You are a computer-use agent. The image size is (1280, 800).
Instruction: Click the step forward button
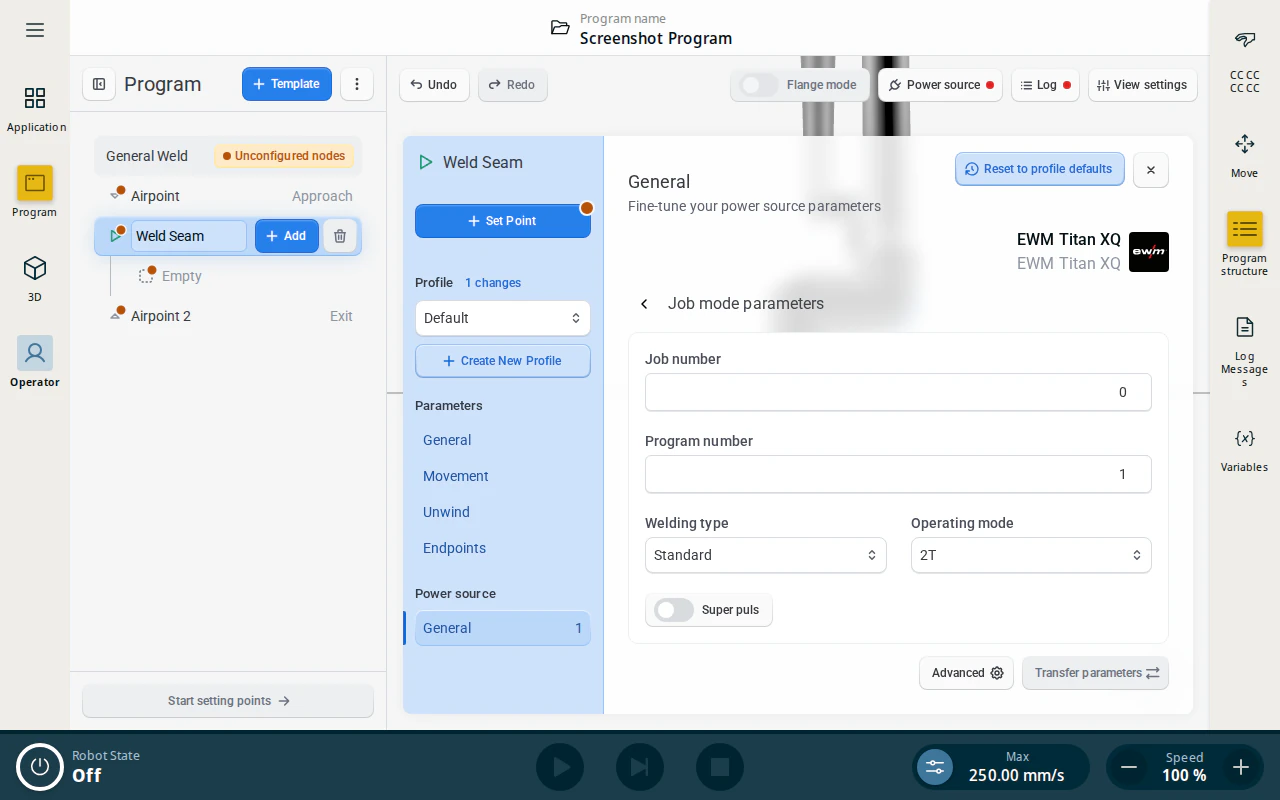640,767
